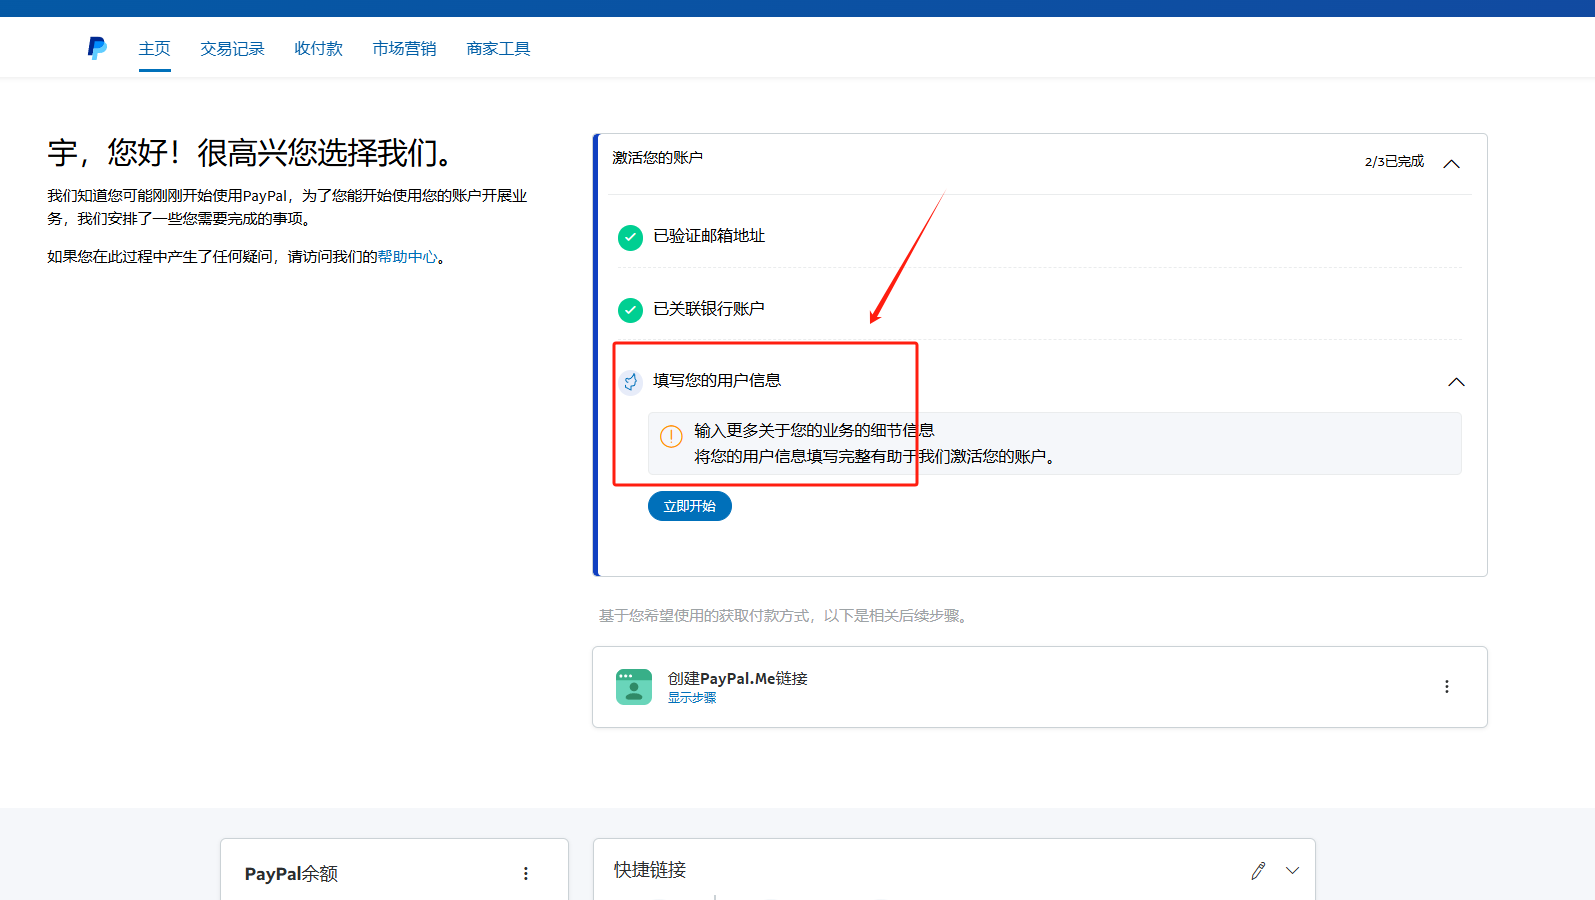
Task: Click the green PayPal.Me profile icon
Action: point(633,687)
